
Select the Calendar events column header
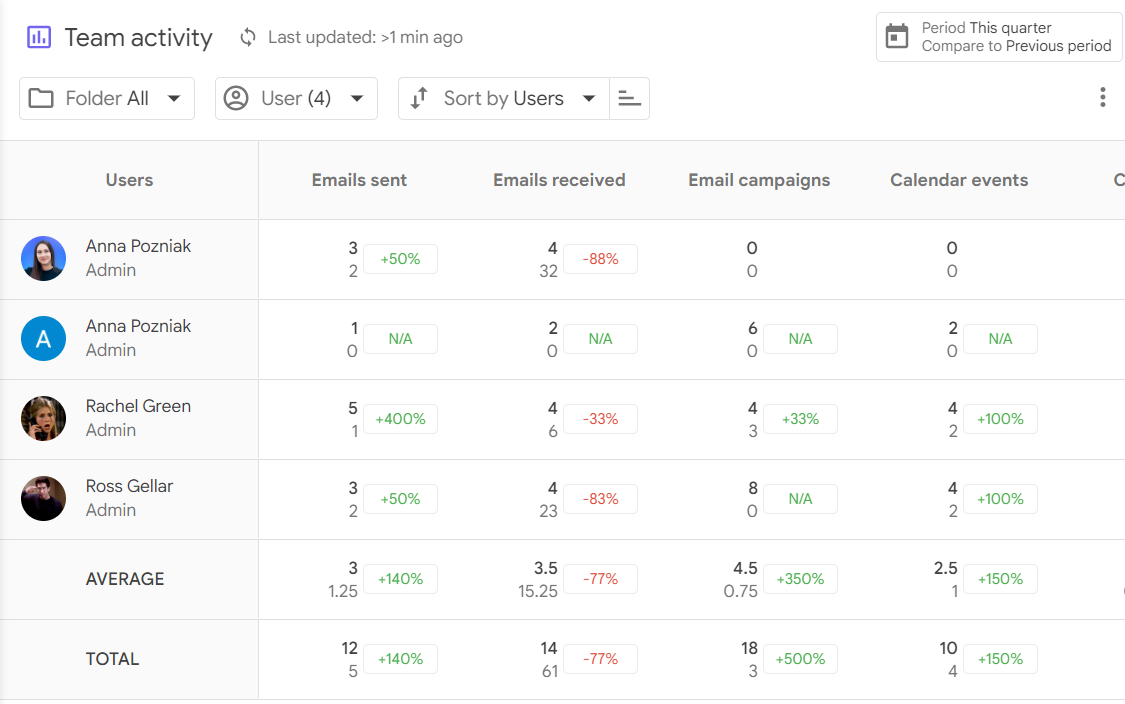(959, 180)
